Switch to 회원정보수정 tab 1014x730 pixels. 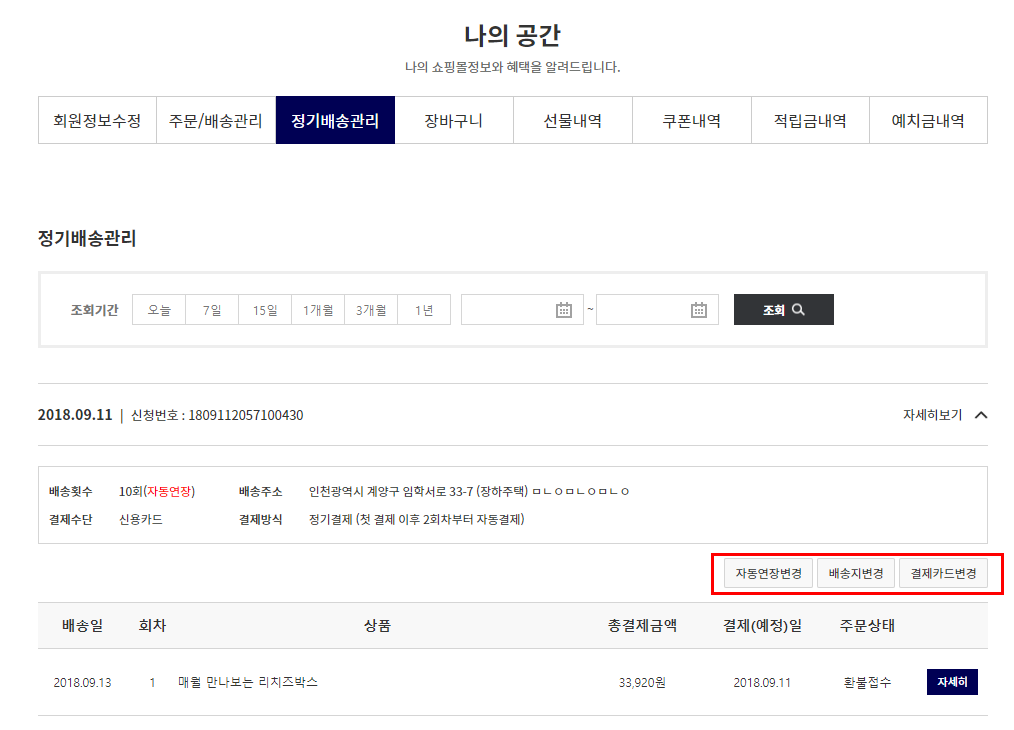pyautogui.click(x=97, y=121)
